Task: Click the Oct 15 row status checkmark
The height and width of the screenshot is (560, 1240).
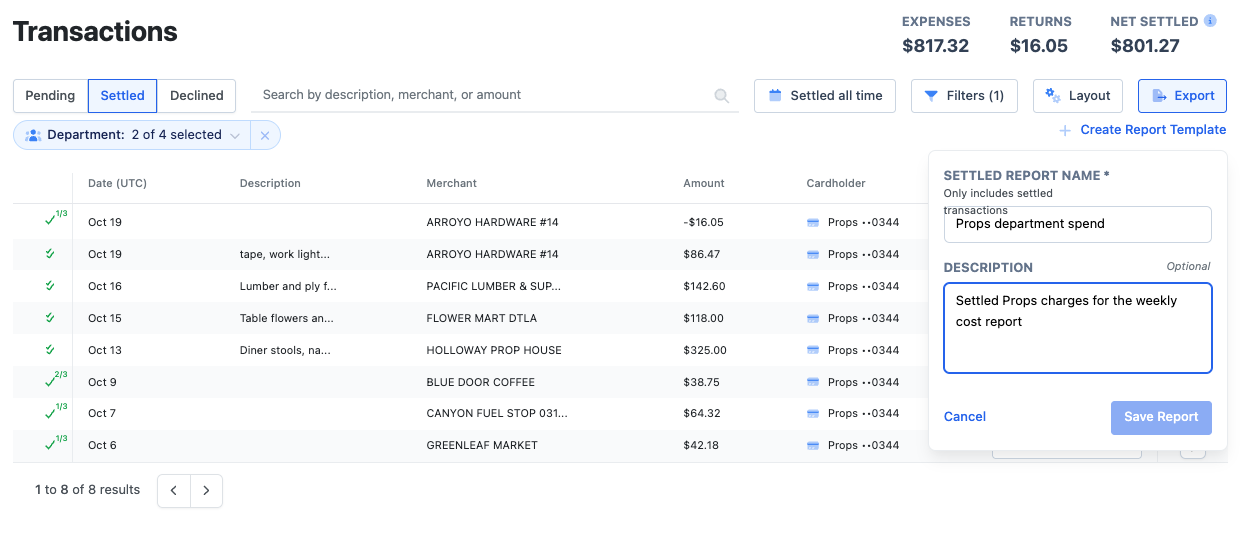Action: (50, 318)
